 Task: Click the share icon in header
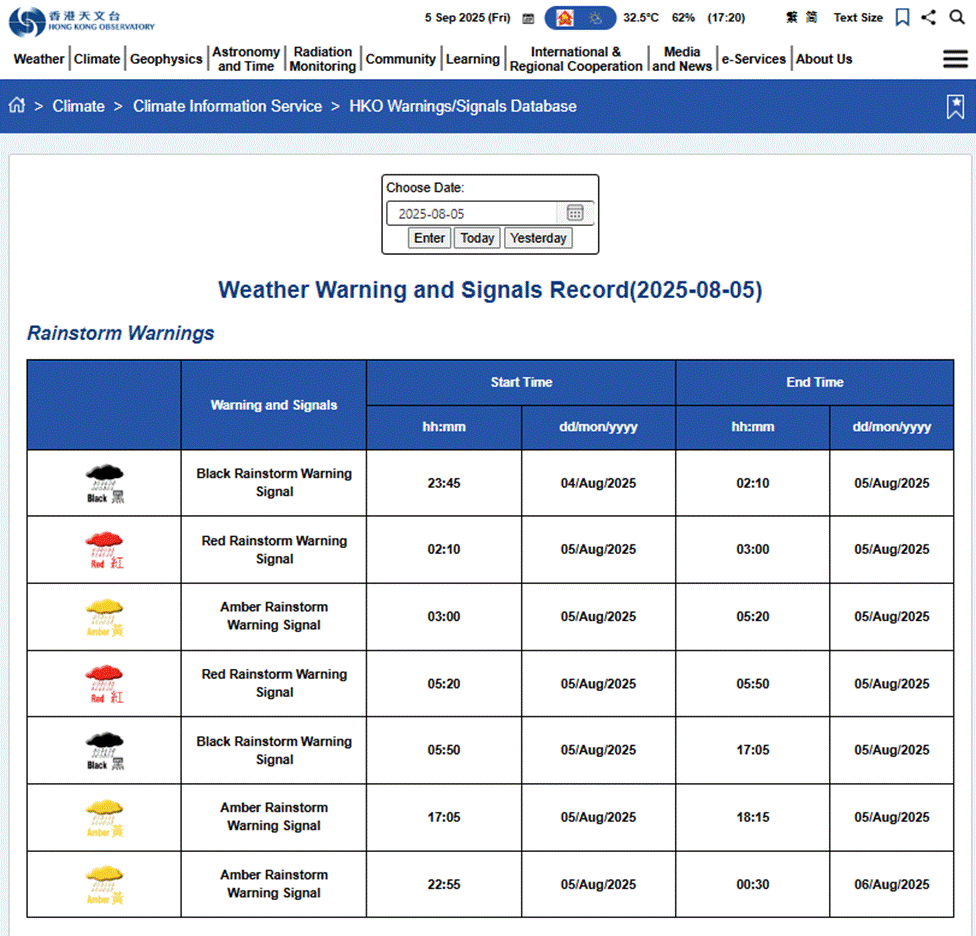(929, 17)
